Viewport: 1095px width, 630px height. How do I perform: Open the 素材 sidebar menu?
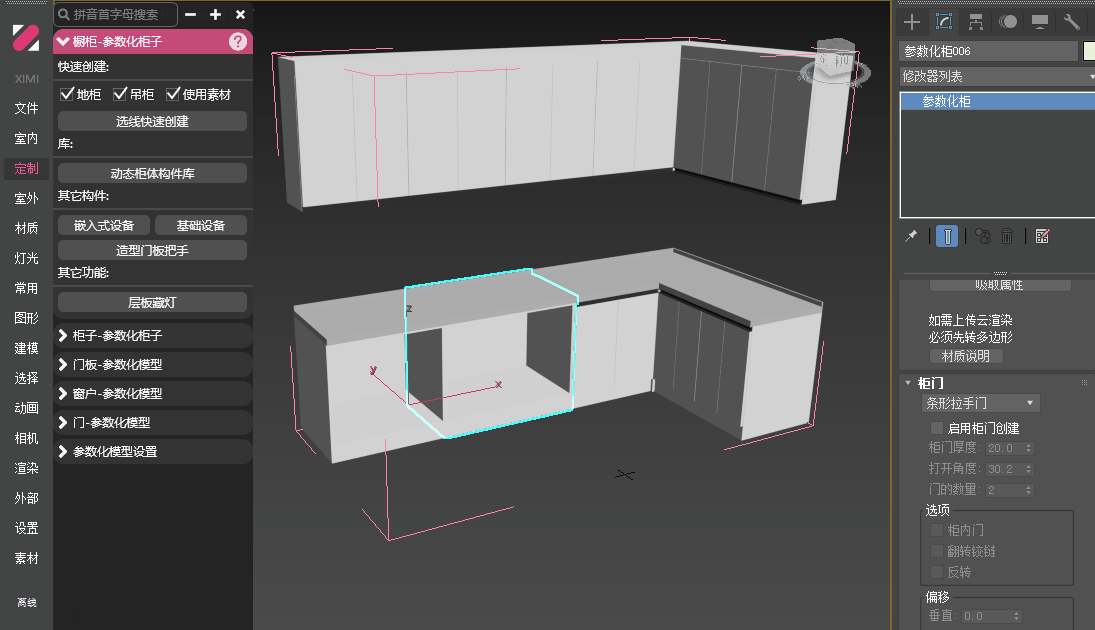tap(27, 558)
